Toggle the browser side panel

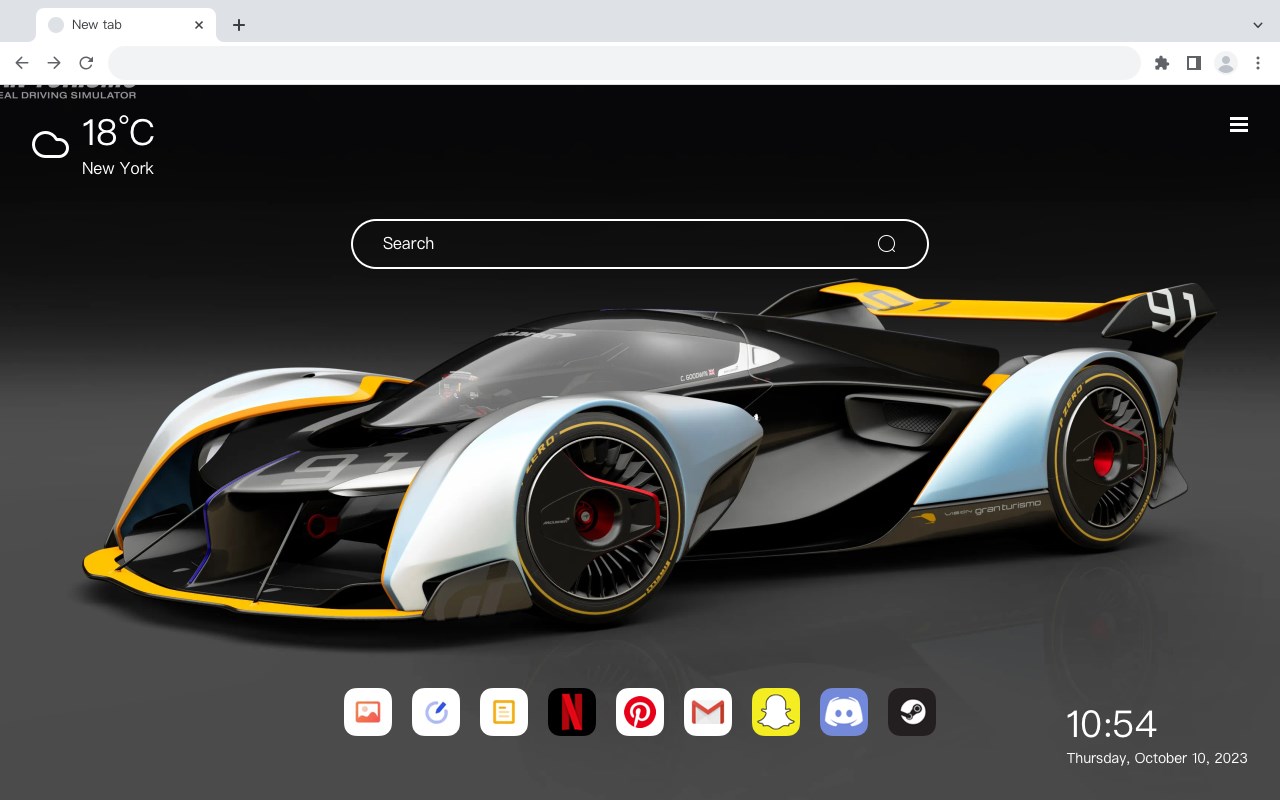point(1193,63)
